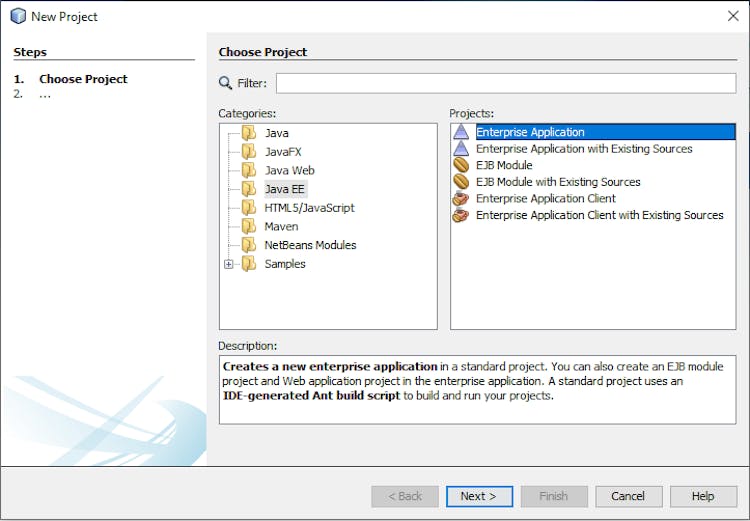This screenshot has width=750, height=521.
Task: Click the Enterprise Application Client icon
Action: pyautogui.click(x=460, y=199)
